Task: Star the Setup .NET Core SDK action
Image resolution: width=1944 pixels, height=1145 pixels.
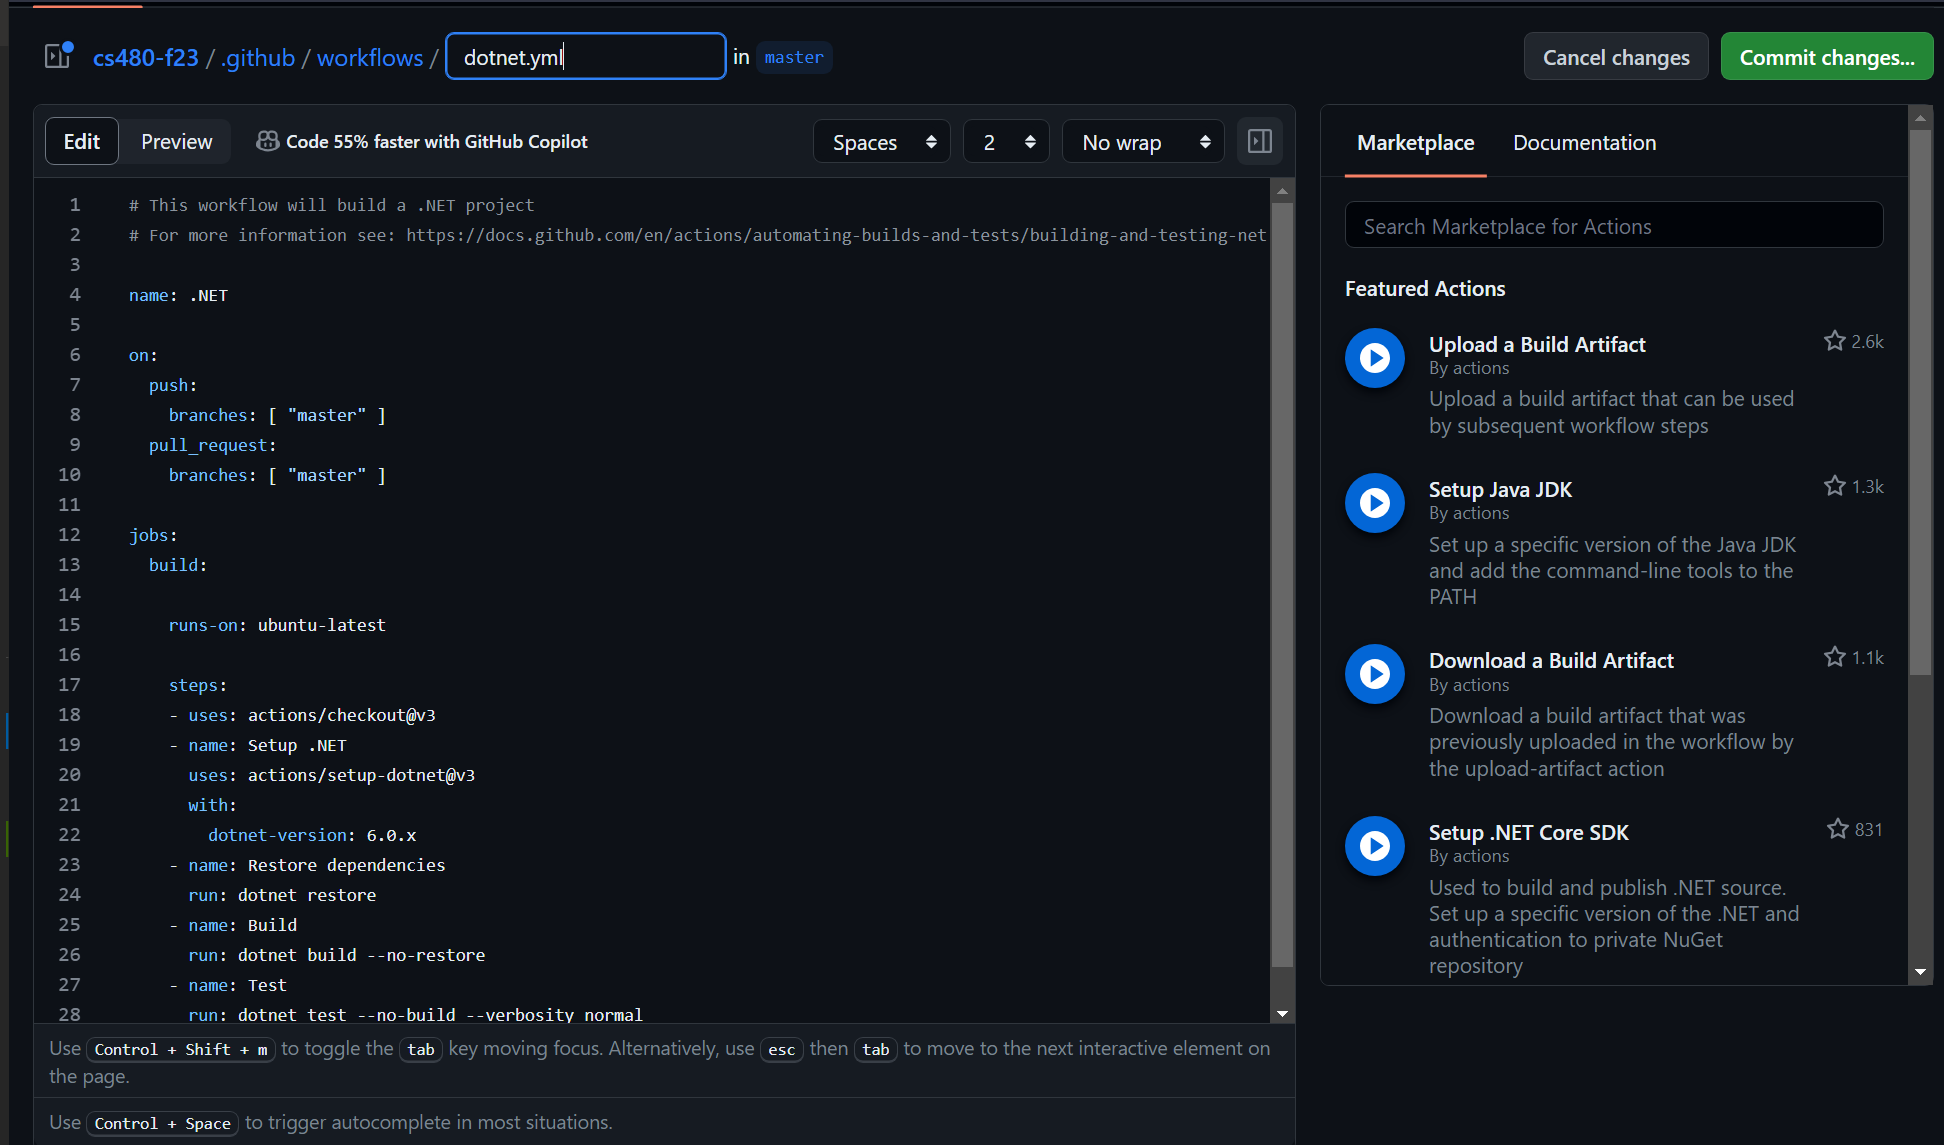Action: click(1837, 829)
